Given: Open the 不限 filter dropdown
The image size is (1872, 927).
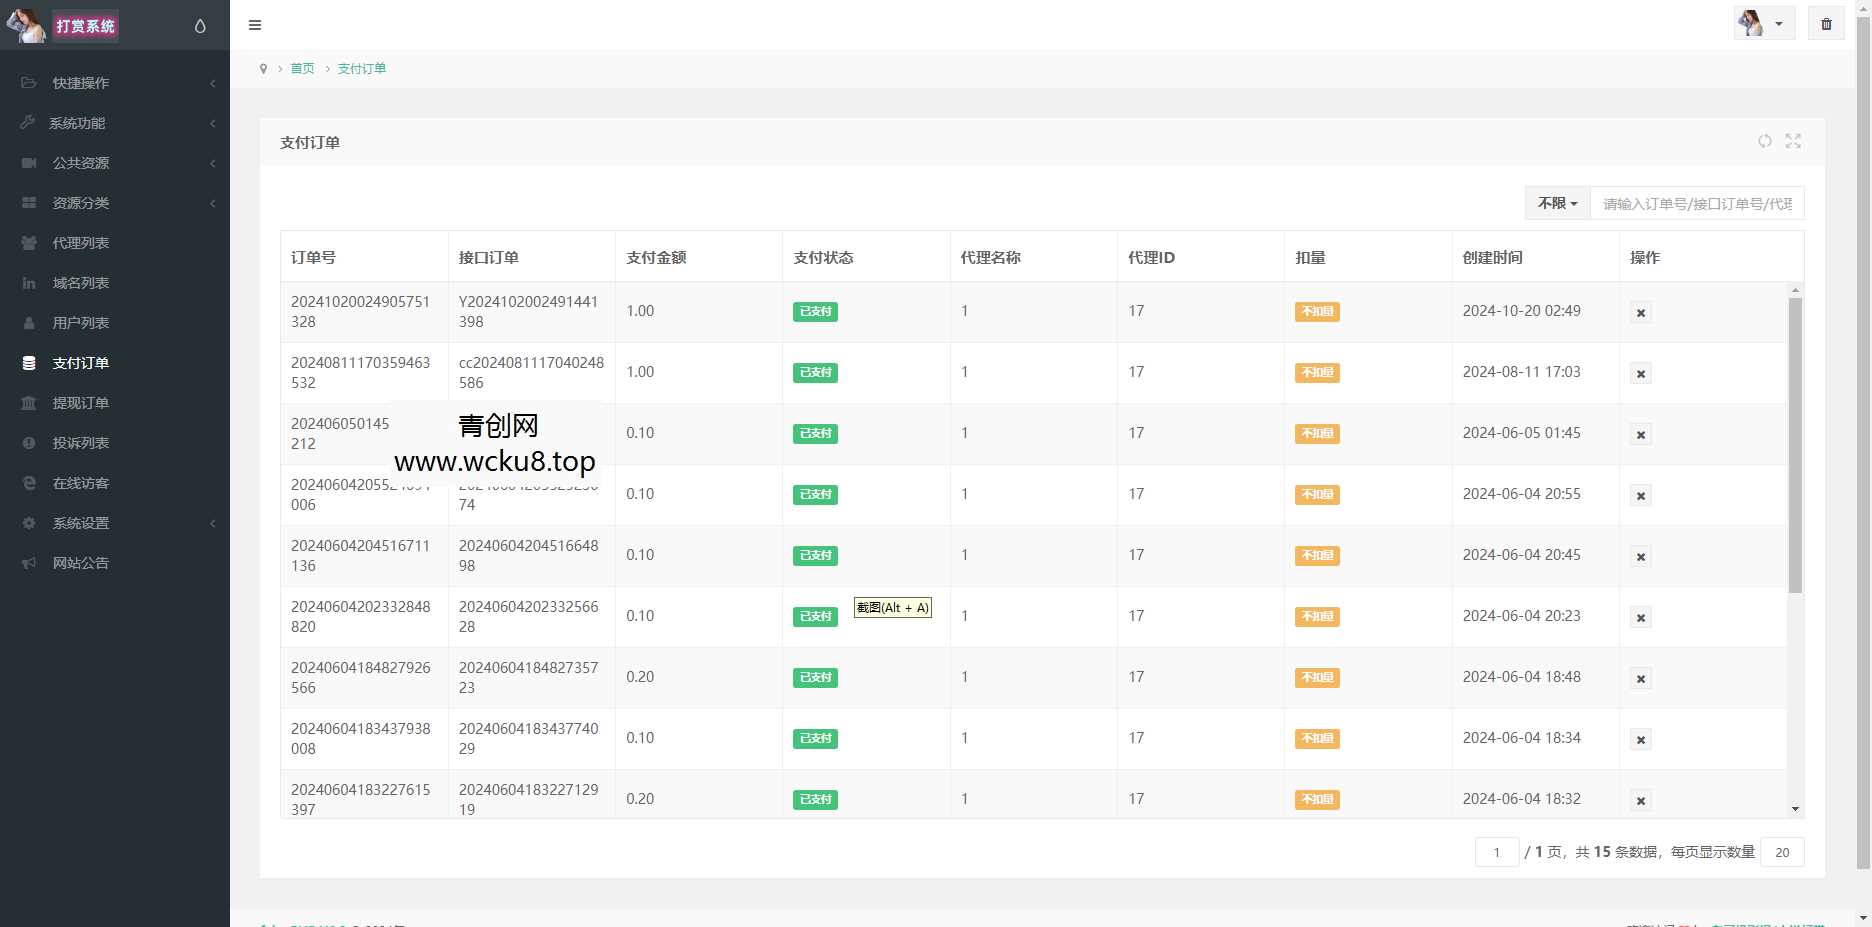Looking at the screenshot, I should (1557, 203).
